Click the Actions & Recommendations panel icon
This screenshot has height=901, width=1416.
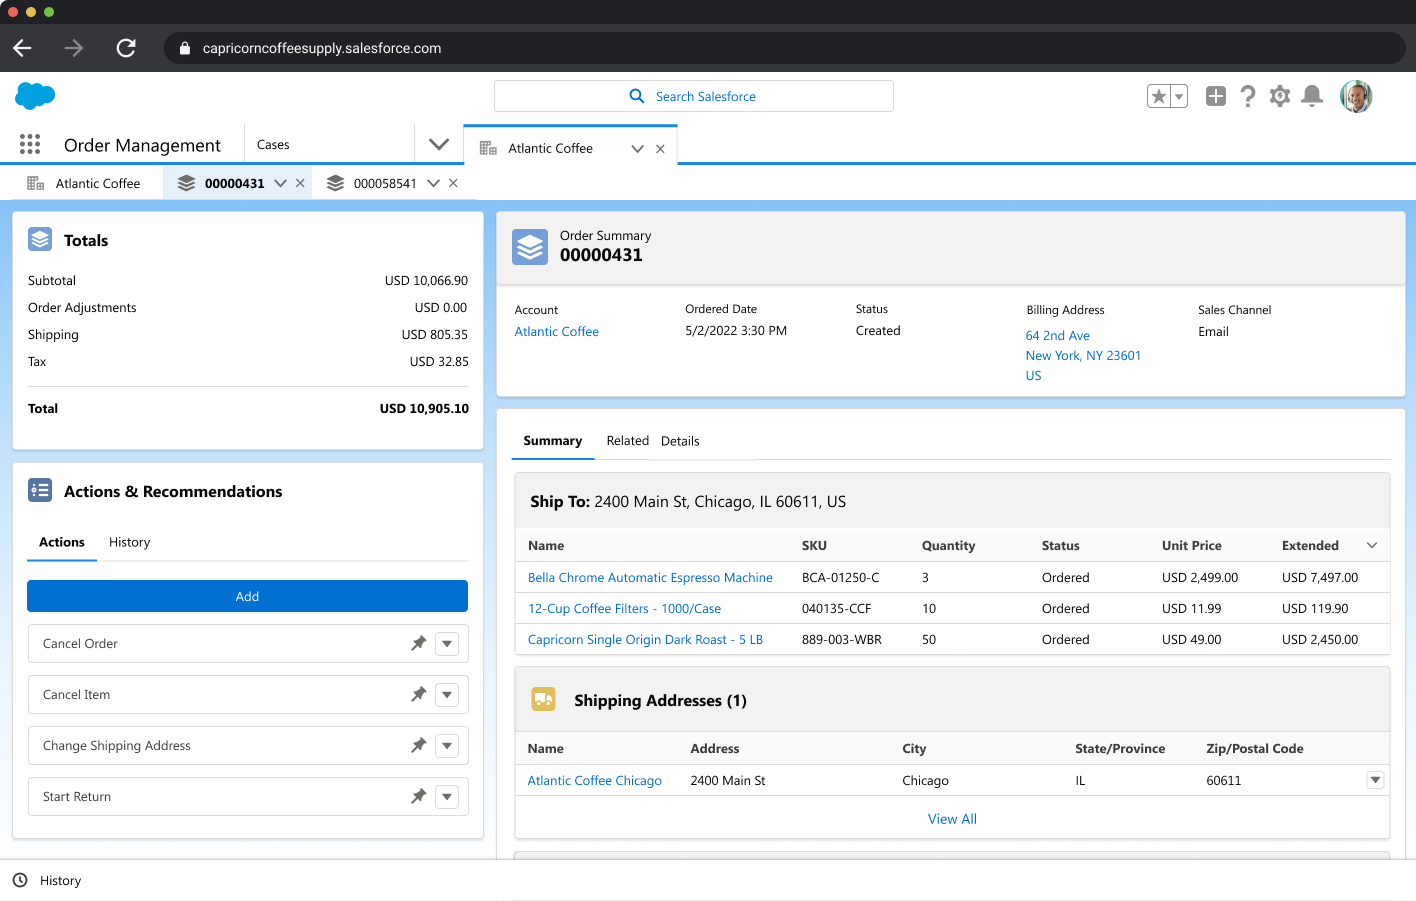tap(40, 490)
